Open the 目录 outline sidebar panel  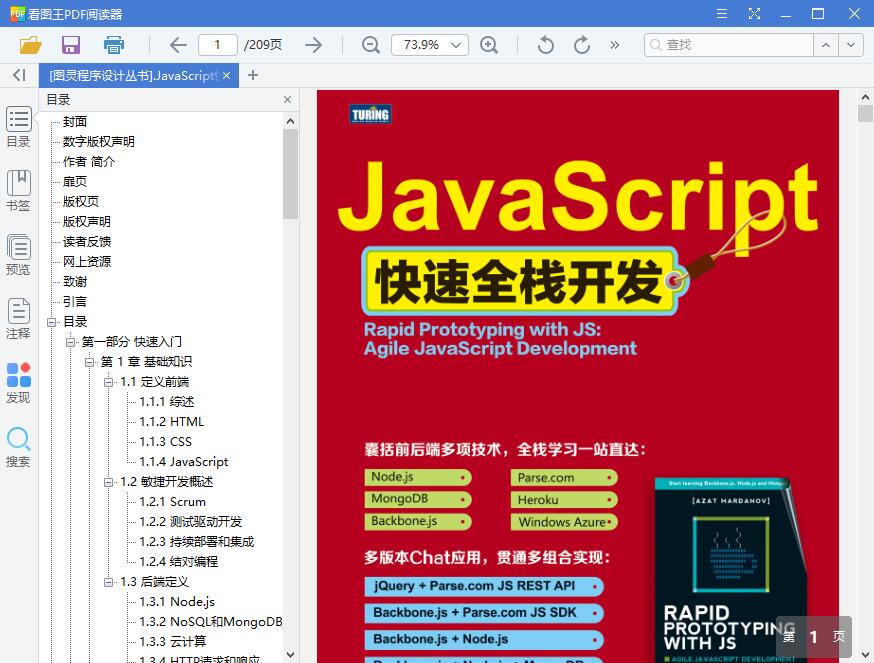click(x=18, y=126)
